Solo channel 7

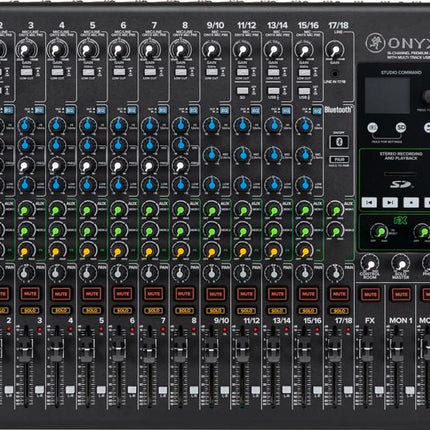coord(154,311)
